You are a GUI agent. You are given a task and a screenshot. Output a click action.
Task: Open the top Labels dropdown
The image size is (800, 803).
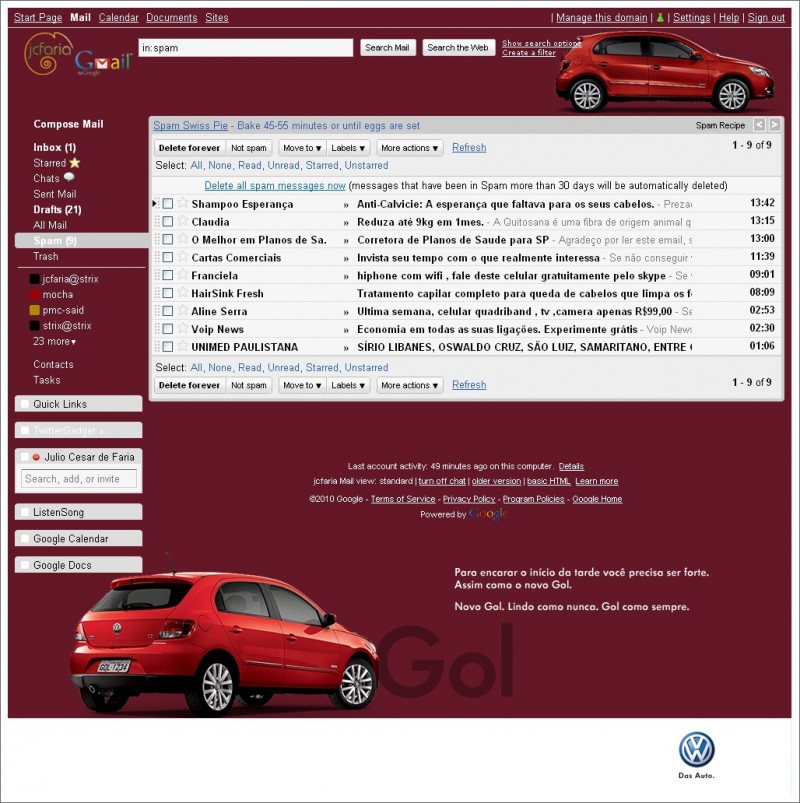(x=348, y=148)
